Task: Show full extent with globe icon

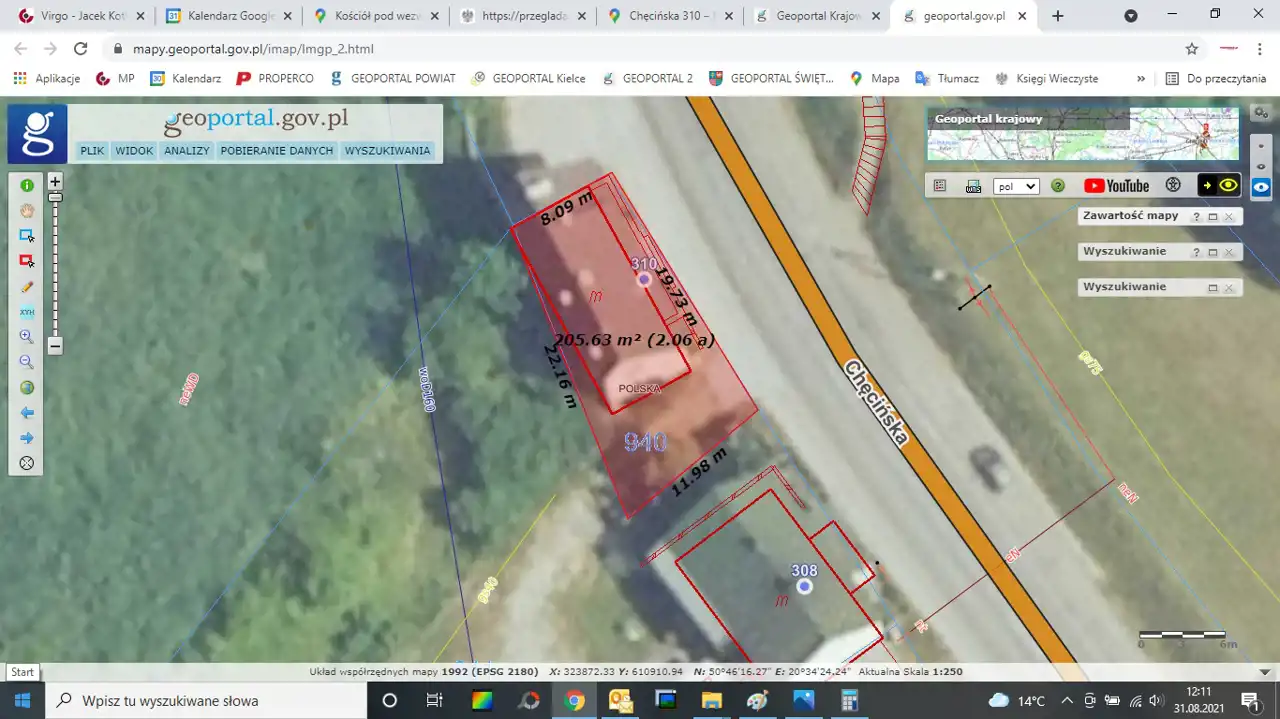Action: click(x=27, y=388)
